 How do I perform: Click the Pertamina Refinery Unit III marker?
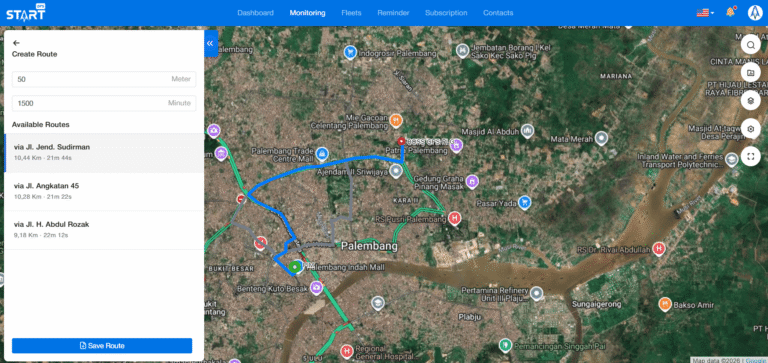pos(537,293)
